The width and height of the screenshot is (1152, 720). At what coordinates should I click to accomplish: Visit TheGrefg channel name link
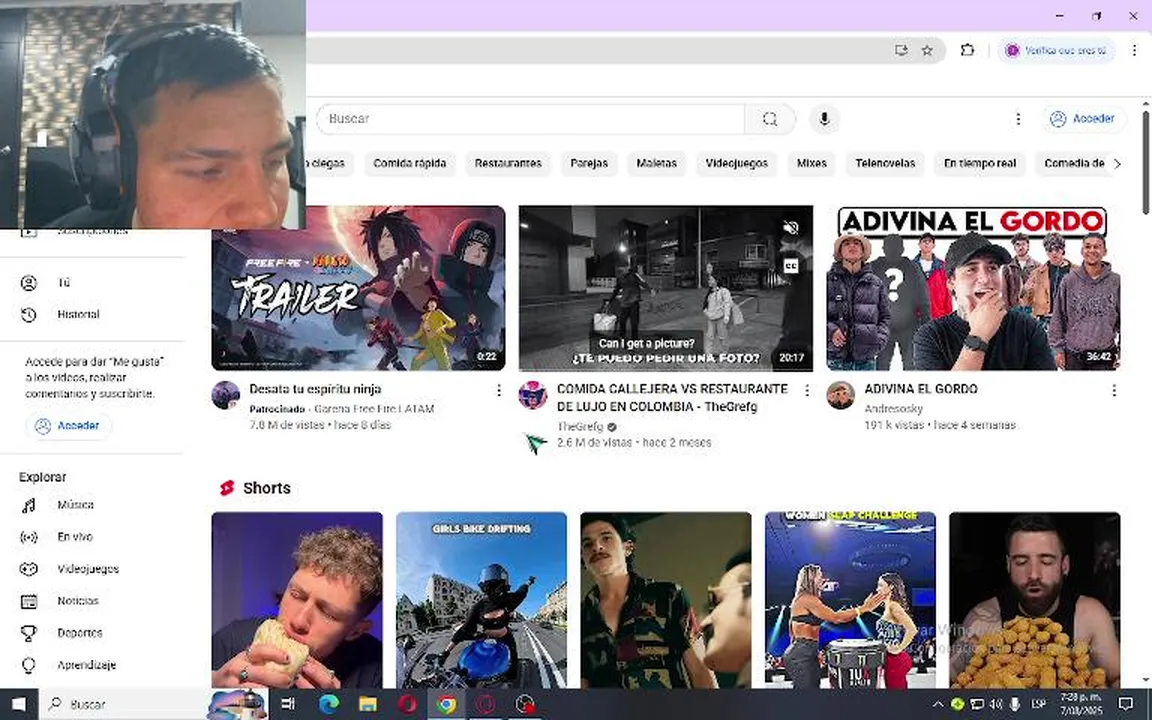(x=580, y=426)
